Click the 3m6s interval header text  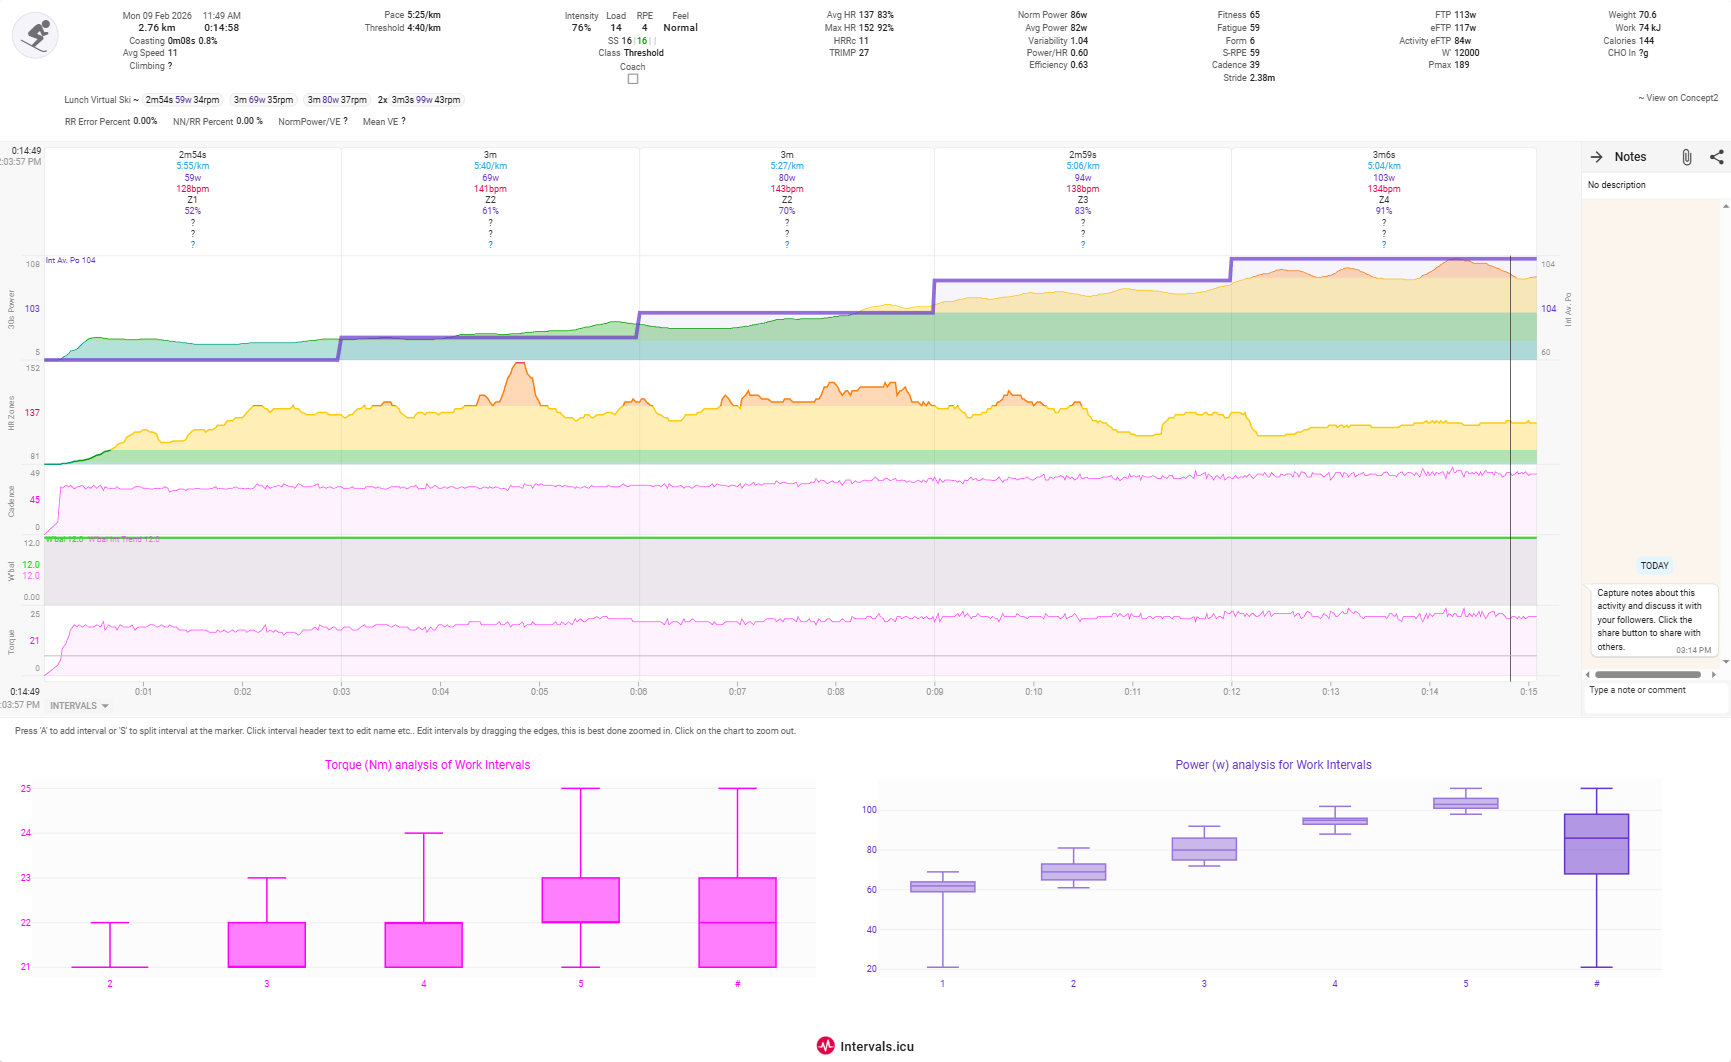[1383, 155]
